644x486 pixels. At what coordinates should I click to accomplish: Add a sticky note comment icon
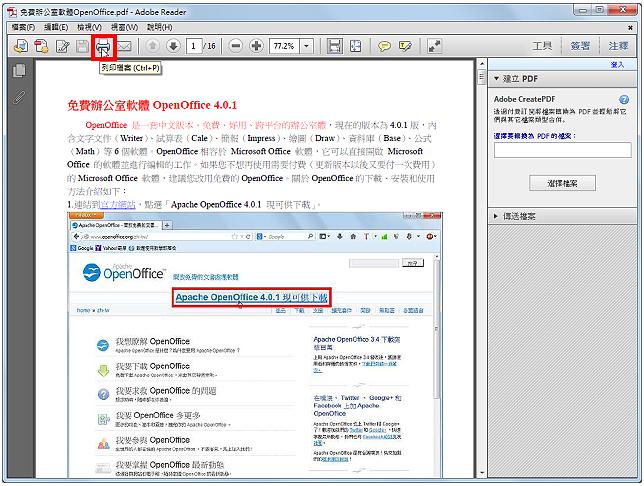pos(384,46)
